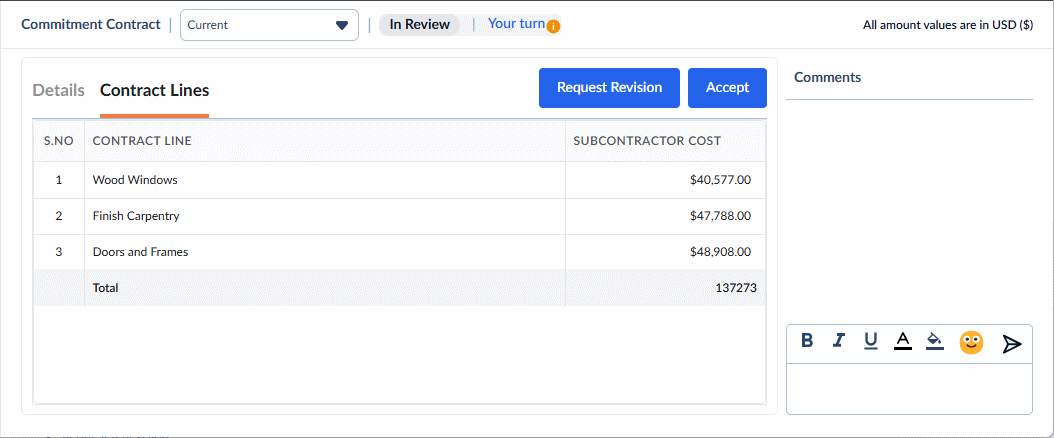Image resolution: width=1054 pixels, height=438 pixels.
Task: Apply italic formatting in comment editor
Action: coord(838,341)
